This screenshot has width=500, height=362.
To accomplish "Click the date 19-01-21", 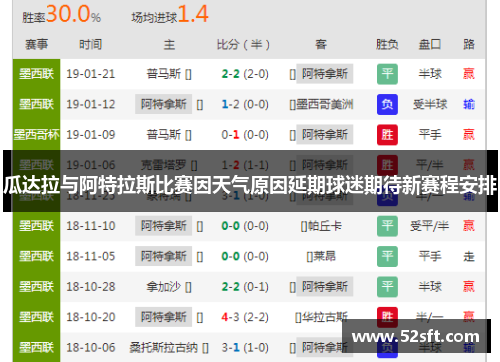I will 91,74.
